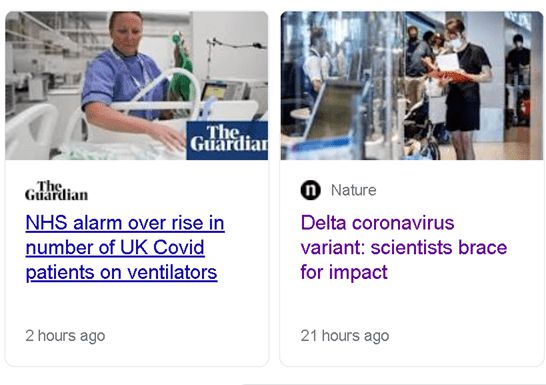Click the '2 hours ago' timestamp
This screenshot has height=385, width=546.
(x=65, y=336)
